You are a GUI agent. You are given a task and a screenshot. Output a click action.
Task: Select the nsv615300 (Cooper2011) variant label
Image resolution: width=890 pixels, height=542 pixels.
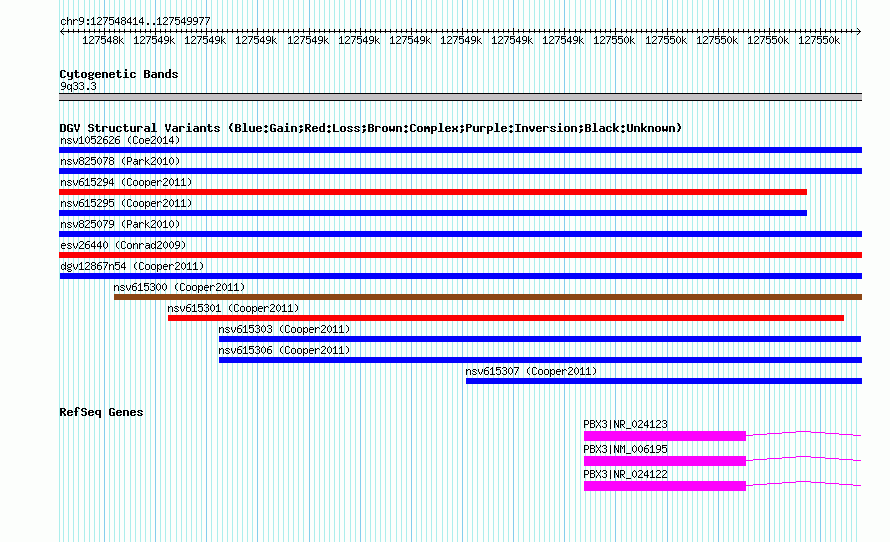179,287
